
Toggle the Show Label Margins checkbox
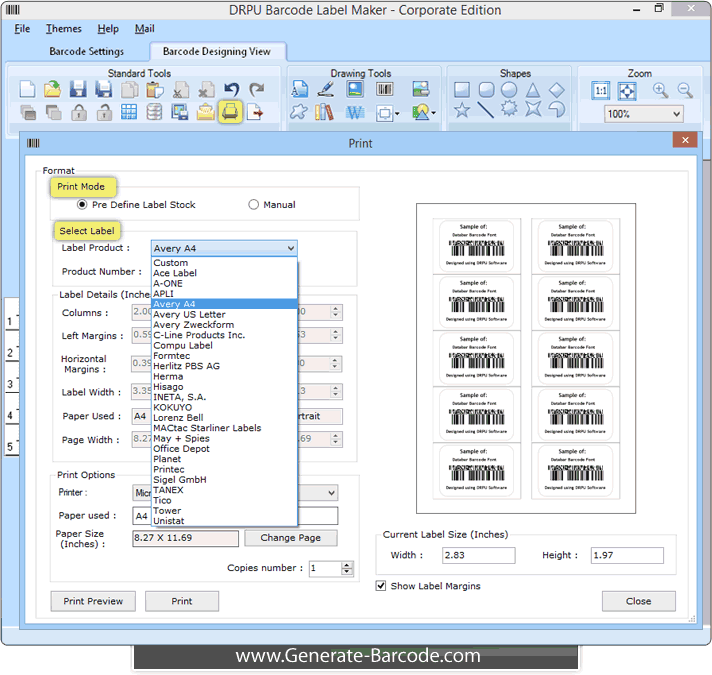(x=381, y=586)
